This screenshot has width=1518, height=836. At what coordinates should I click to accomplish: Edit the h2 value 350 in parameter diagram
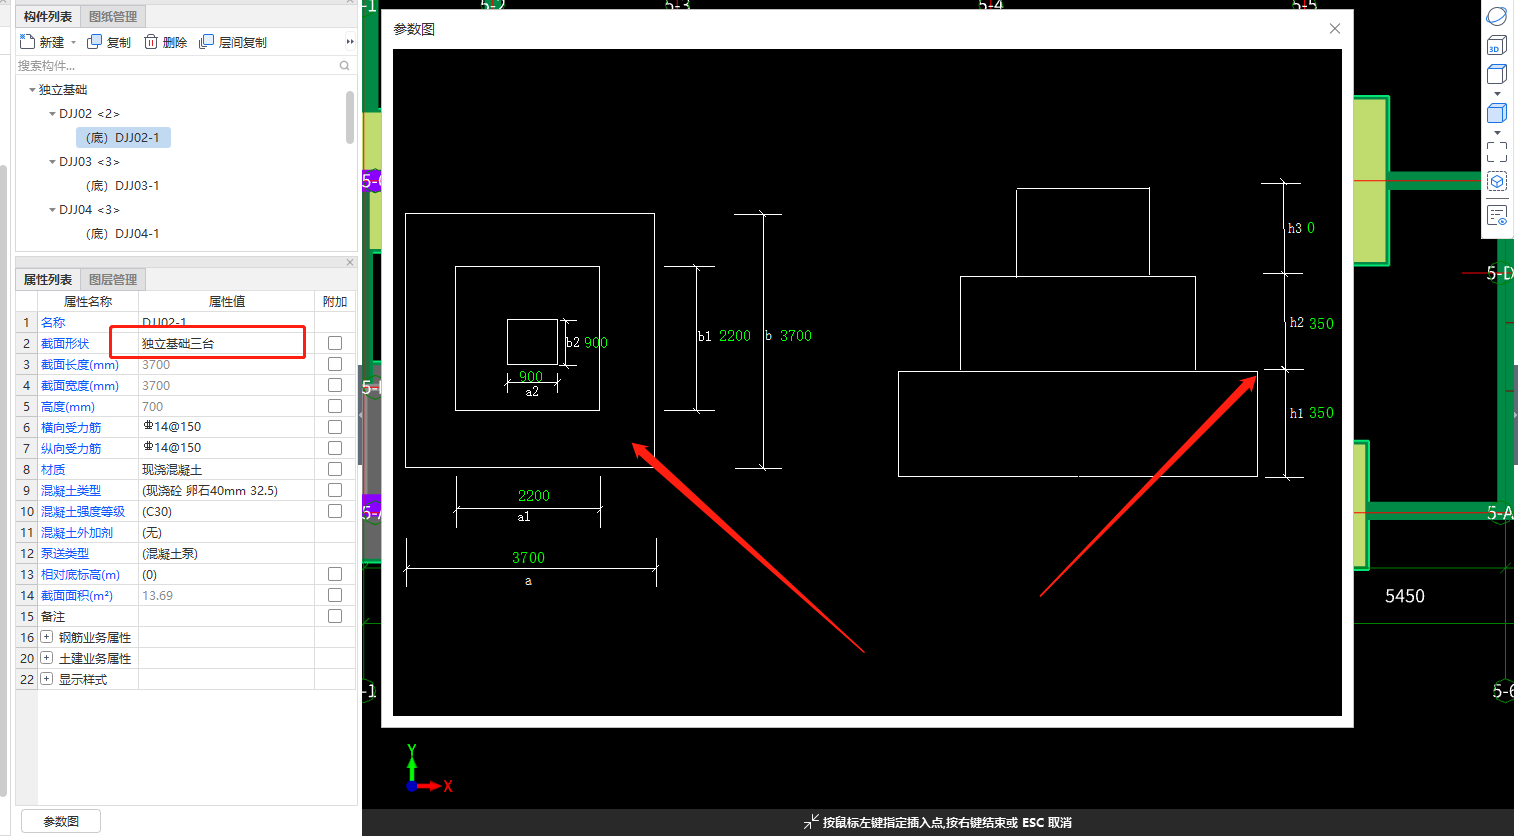tap(1321, 323)
